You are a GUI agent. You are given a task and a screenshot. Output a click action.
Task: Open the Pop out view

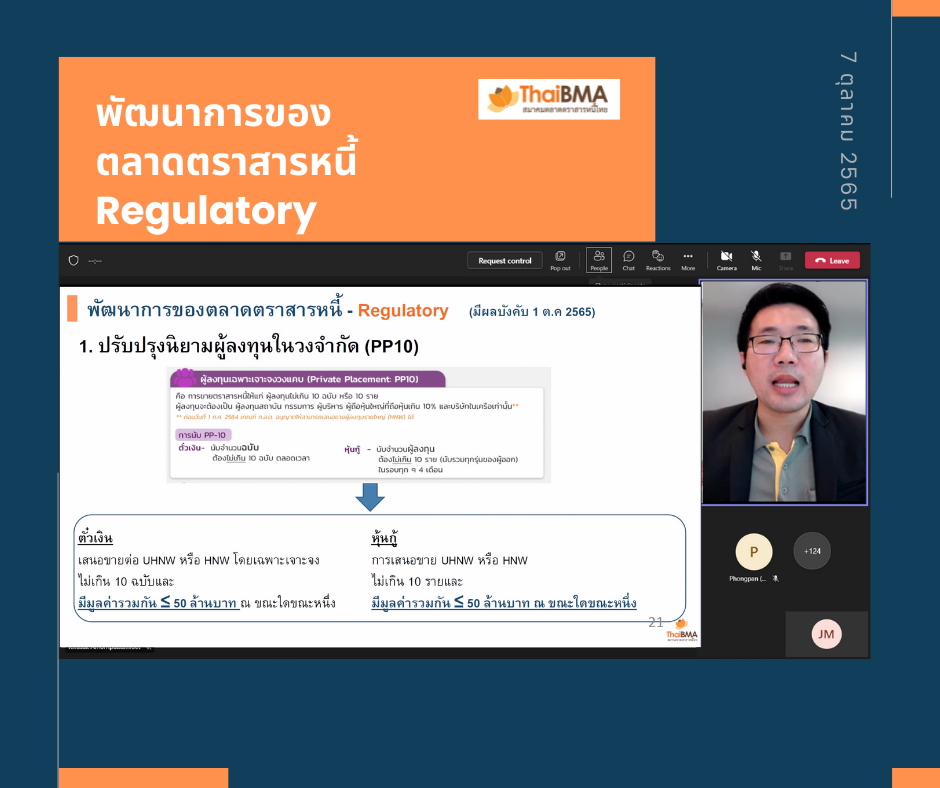[560, 260]
